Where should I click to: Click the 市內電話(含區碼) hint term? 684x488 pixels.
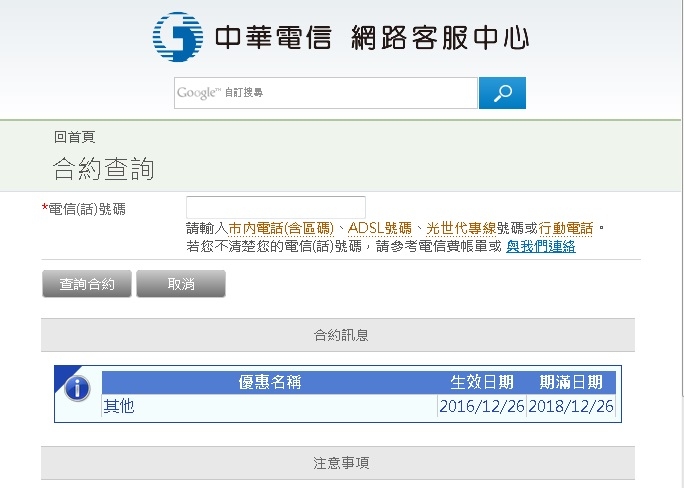281,228
